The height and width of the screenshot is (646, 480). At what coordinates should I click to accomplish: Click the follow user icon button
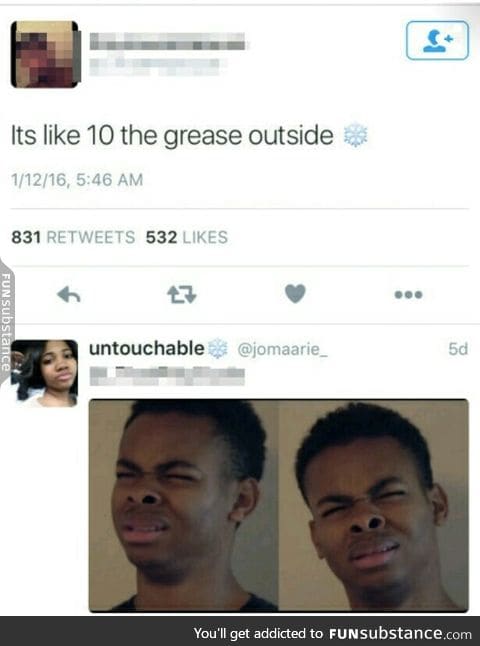click(437, 40)
